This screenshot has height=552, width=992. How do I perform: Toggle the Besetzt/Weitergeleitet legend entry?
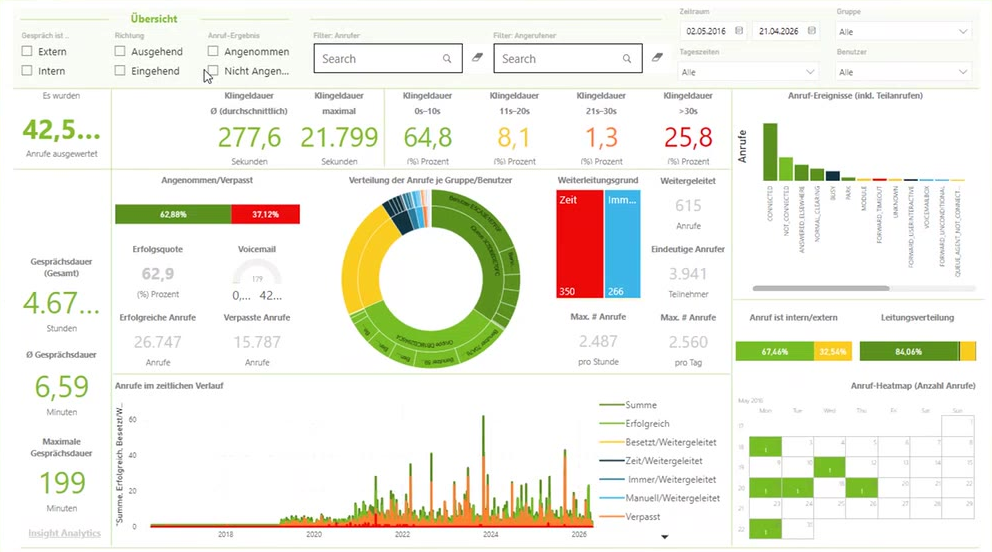coord(658,442)
